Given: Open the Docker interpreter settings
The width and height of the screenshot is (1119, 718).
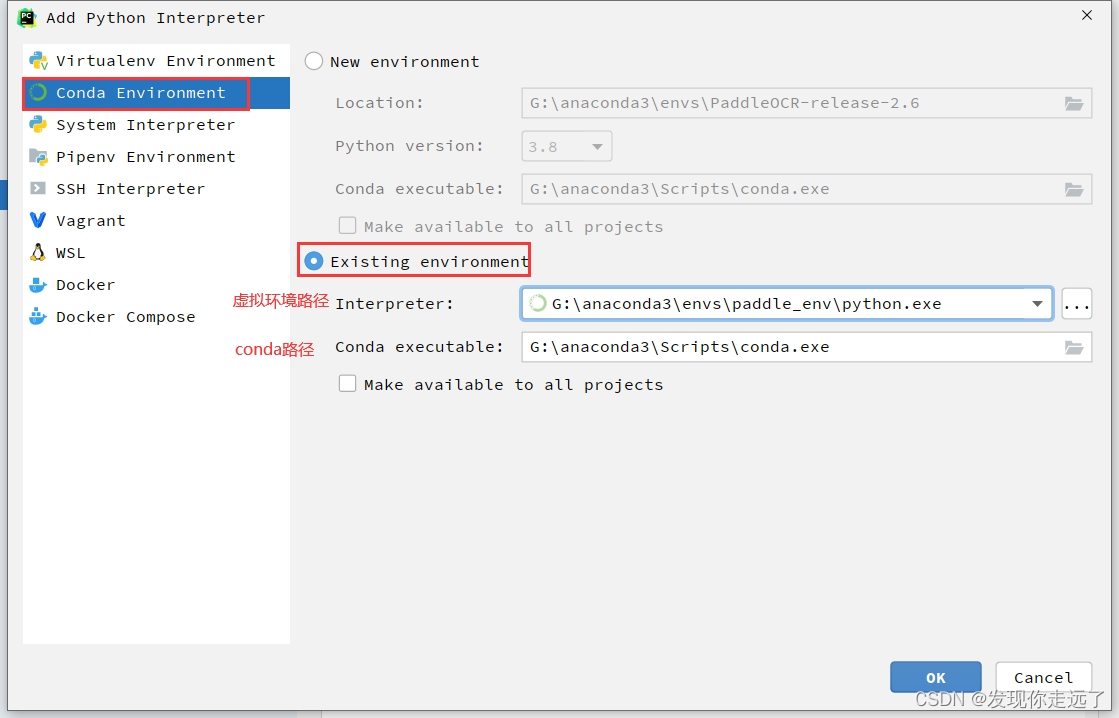Looking at the screenshot, I should [x=36, y=284].
